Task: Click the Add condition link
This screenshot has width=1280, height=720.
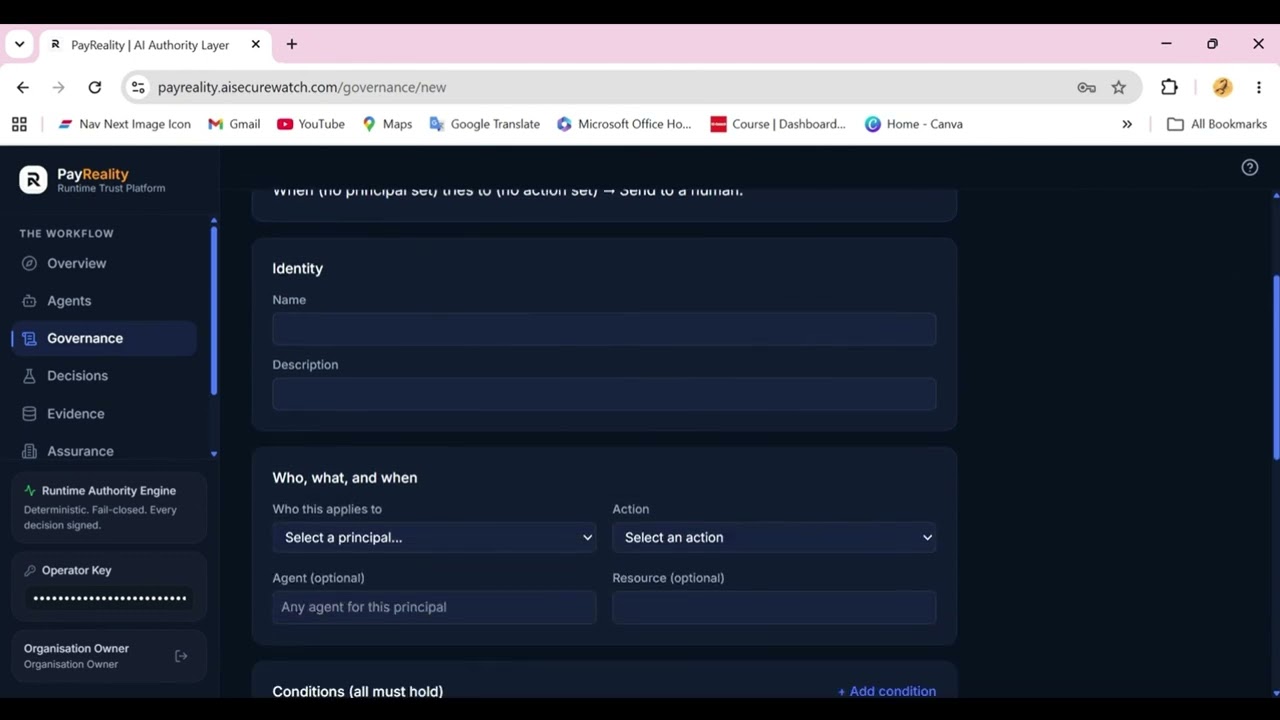Action: pyautogui.click(x=886, y=691)
